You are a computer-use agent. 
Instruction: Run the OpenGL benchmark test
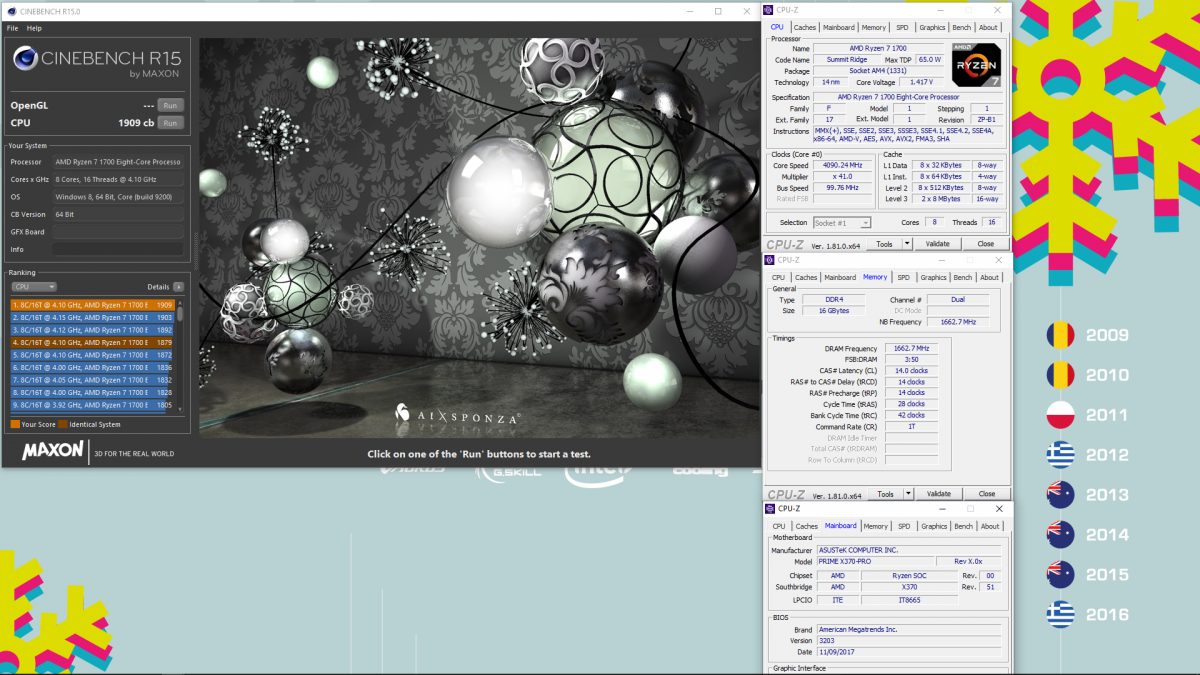(x=171, y=105)
